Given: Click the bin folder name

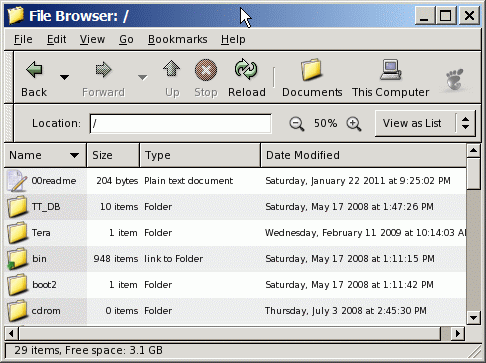Looking at the screenshot, I should 39,259.
